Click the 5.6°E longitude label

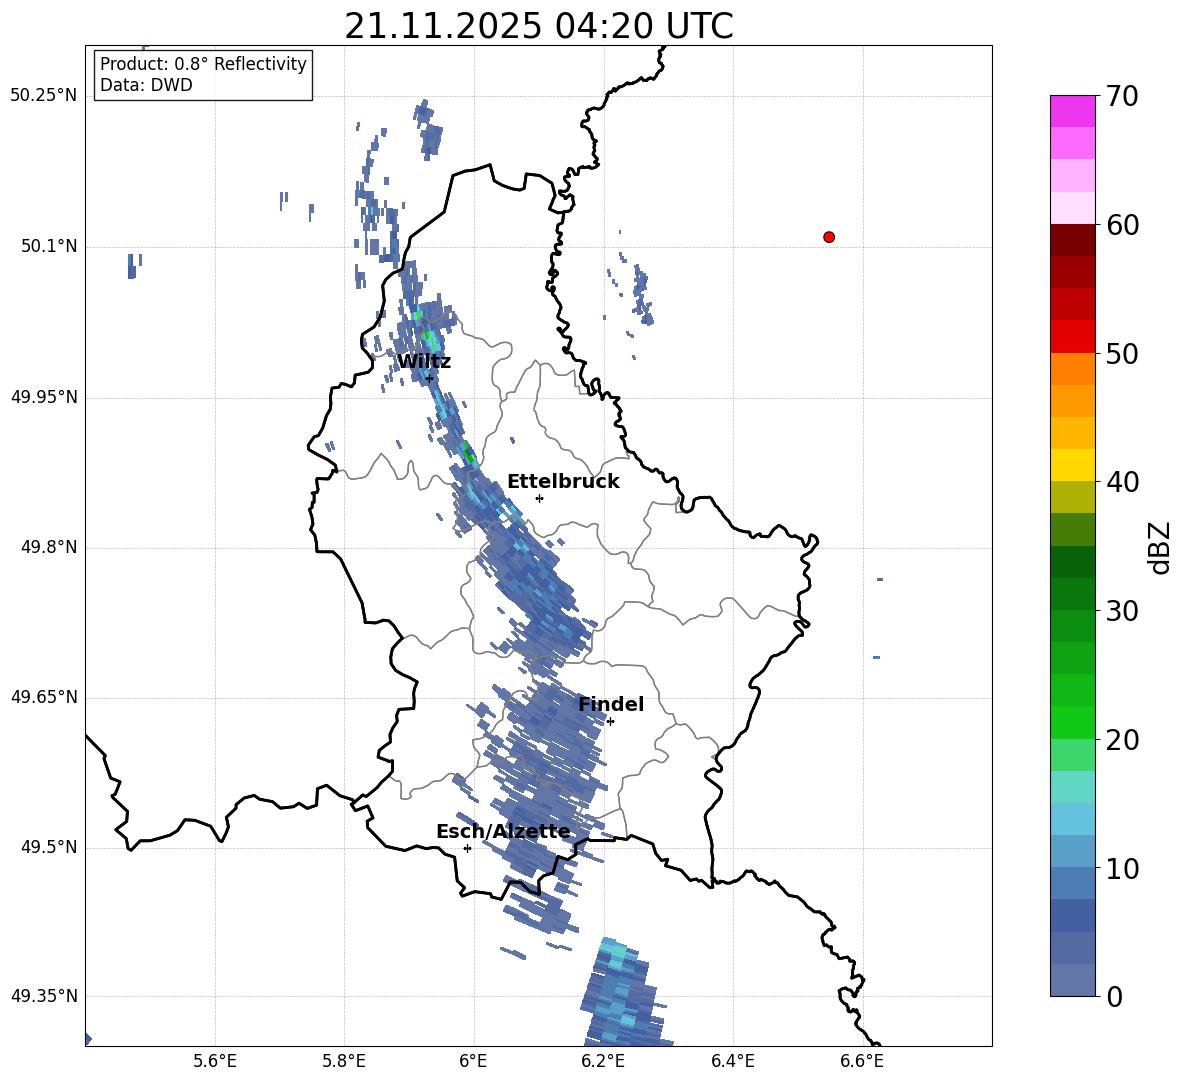tap(215, 1061)
